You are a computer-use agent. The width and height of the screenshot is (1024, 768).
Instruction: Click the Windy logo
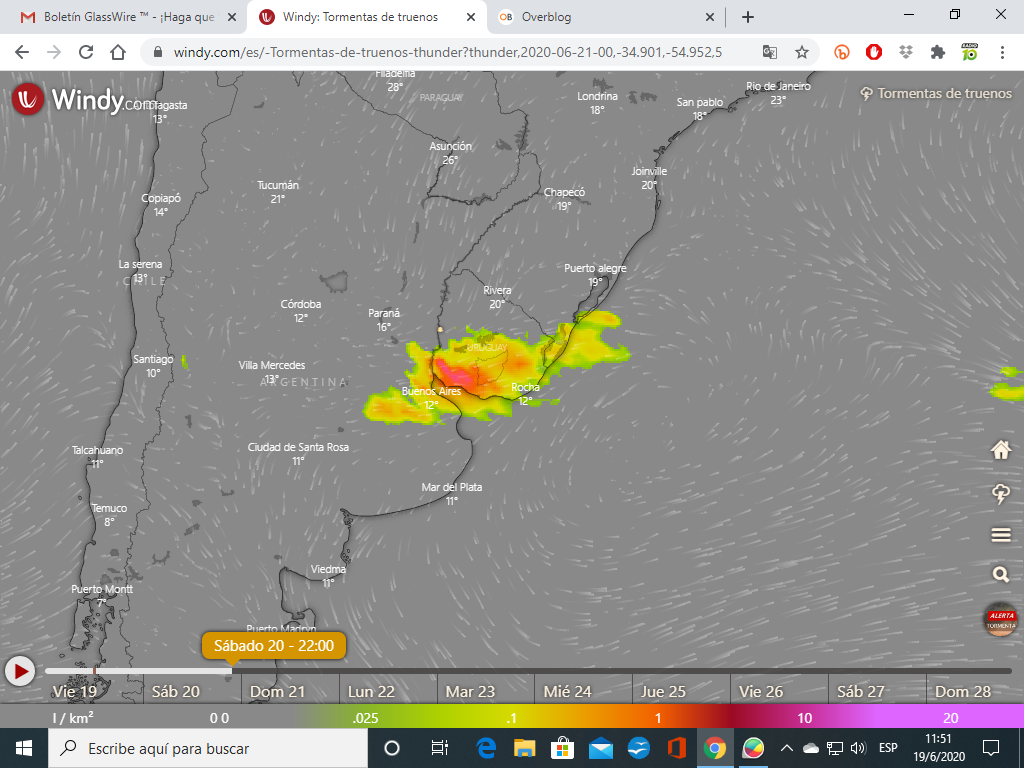point(85,100)
